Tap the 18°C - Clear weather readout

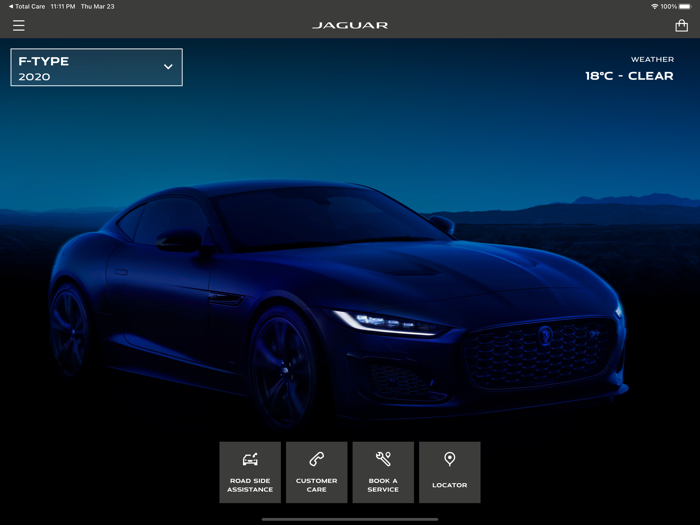(629, 76)
